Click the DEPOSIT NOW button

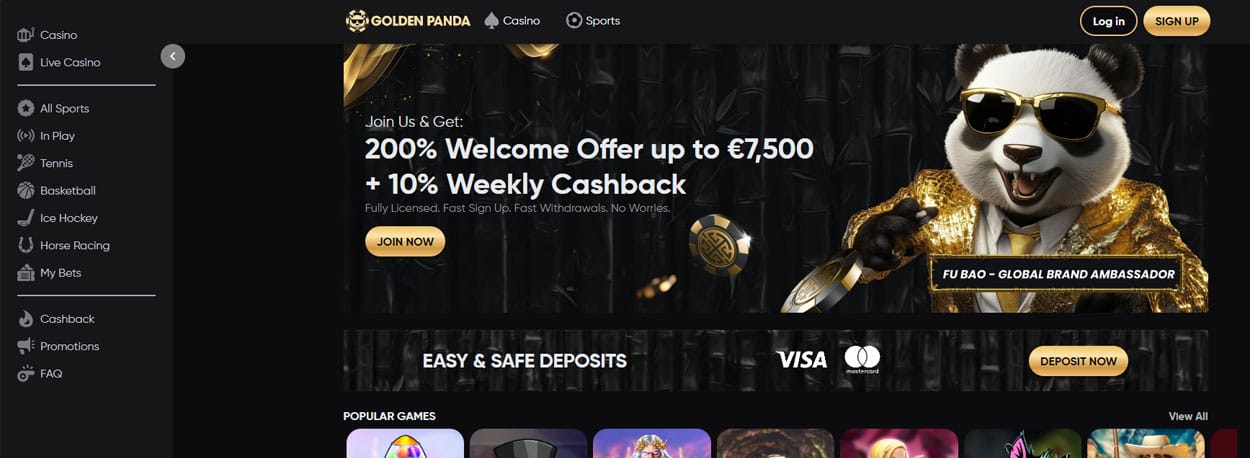click(x=1078, y=361)
